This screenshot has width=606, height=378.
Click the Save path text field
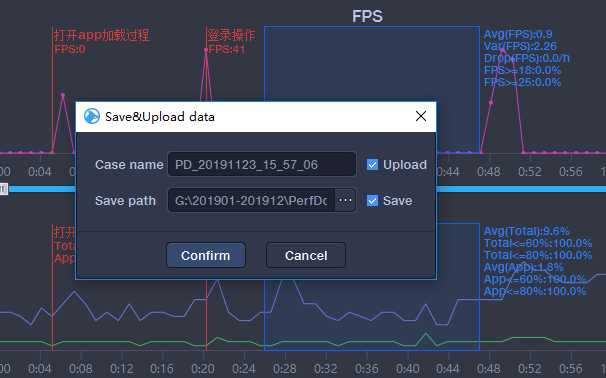pos(251,201)
